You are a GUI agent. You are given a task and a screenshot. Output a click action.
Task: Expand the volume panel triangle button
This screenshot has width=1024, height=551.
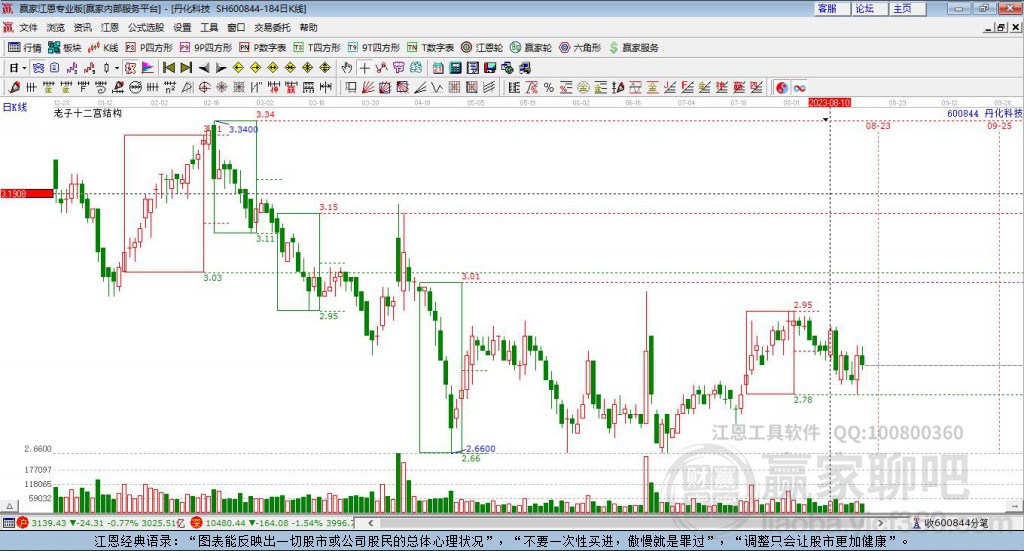tap(9, 507)
